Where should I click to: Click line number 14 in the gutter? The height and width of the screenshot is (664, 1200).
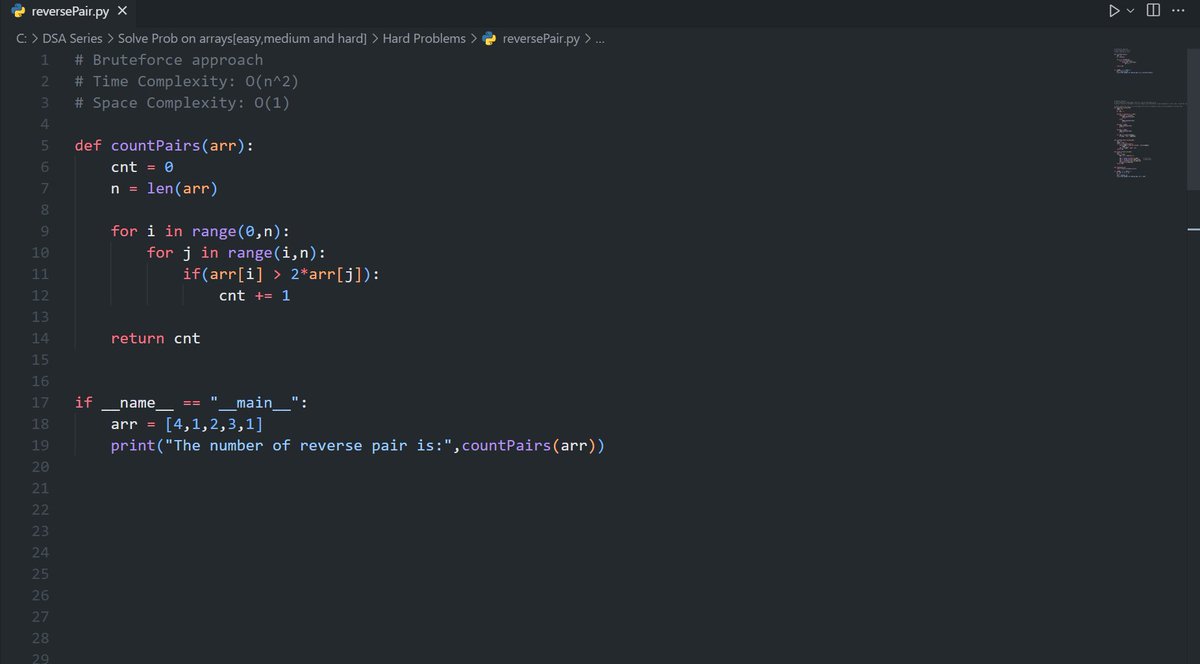(x=40, y=338)
